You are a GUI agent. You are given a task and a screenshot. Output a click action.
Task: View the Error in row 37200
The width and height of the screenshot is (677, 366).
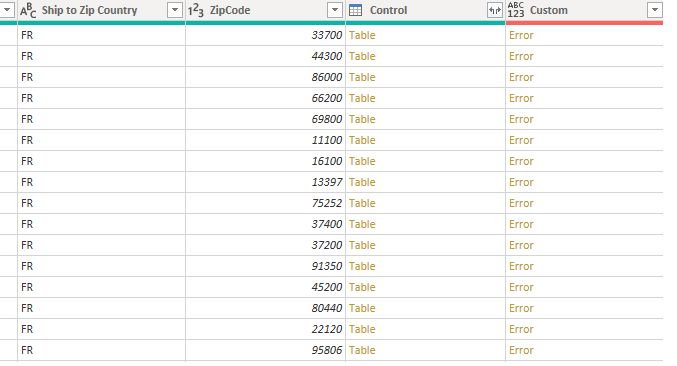click(521, 246)
